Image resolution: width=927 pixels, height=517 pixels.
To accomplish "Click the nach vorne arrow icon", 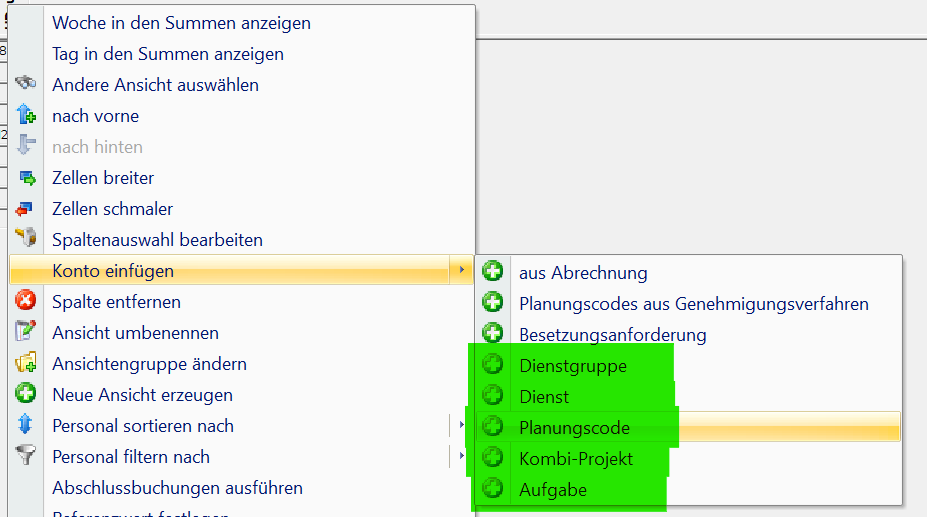I will [x=26, y=116].
